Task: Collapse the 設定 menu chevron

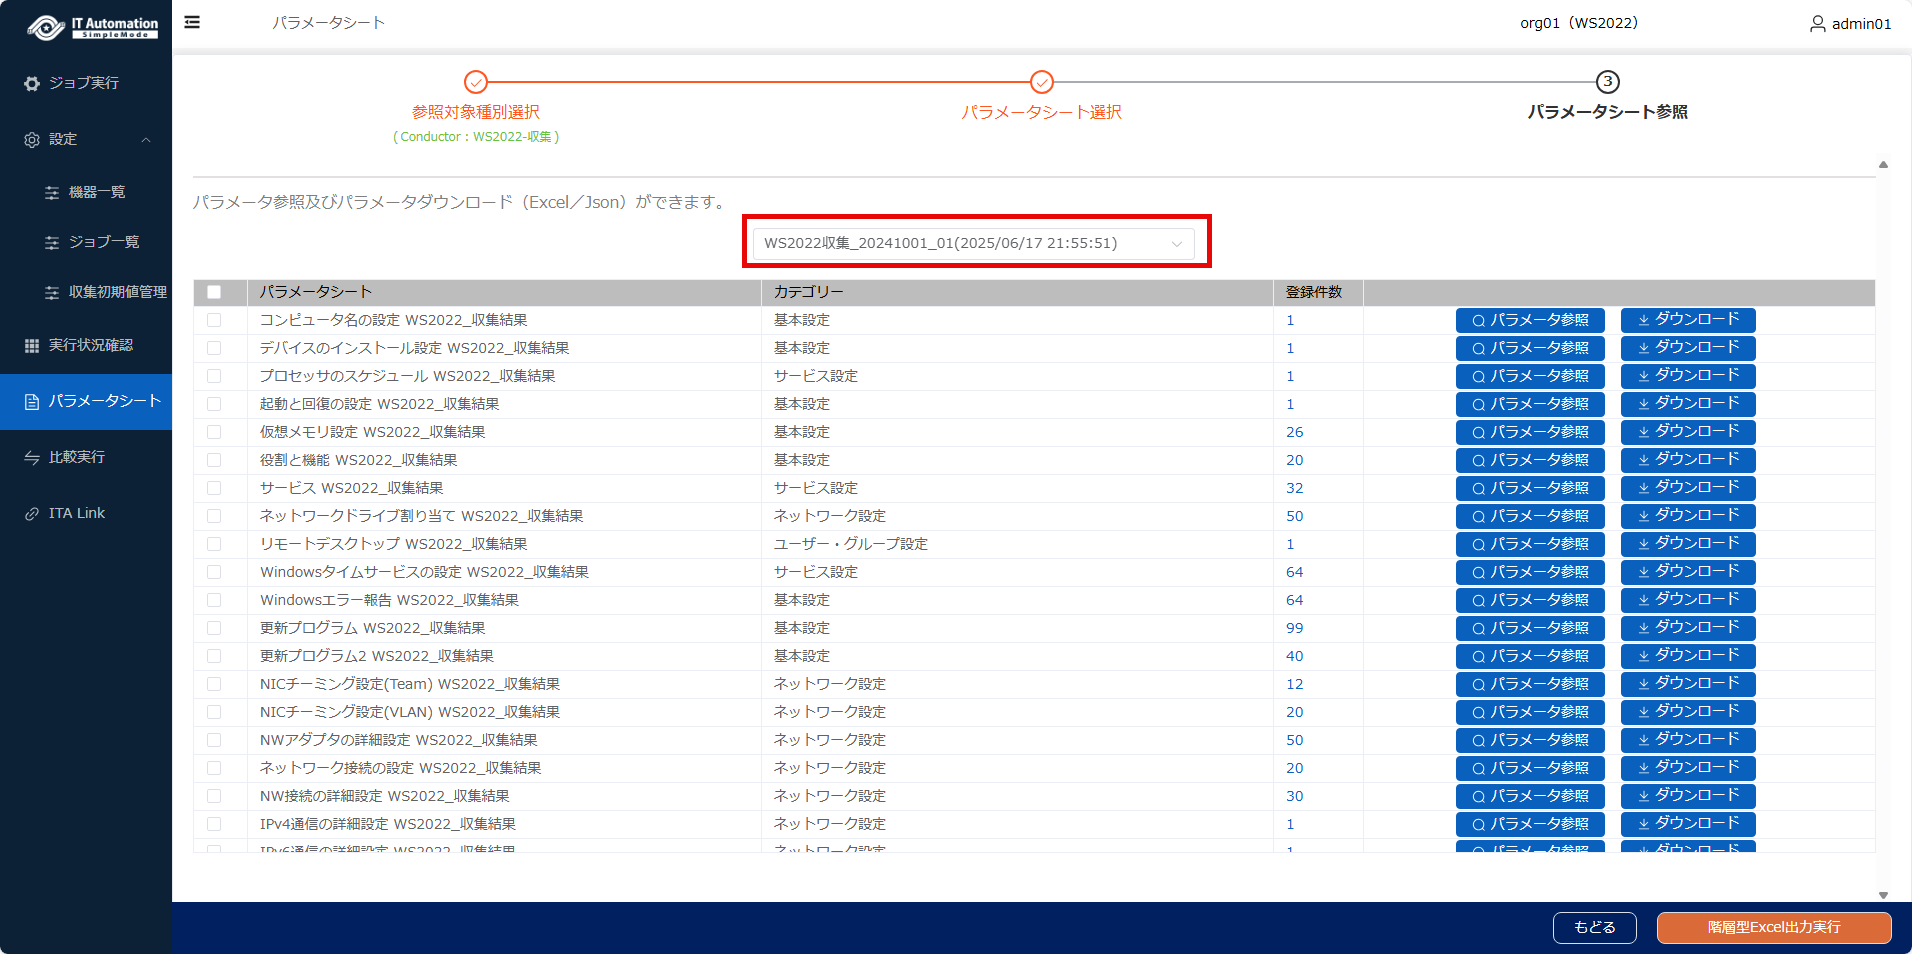Action: pos(146,140)
